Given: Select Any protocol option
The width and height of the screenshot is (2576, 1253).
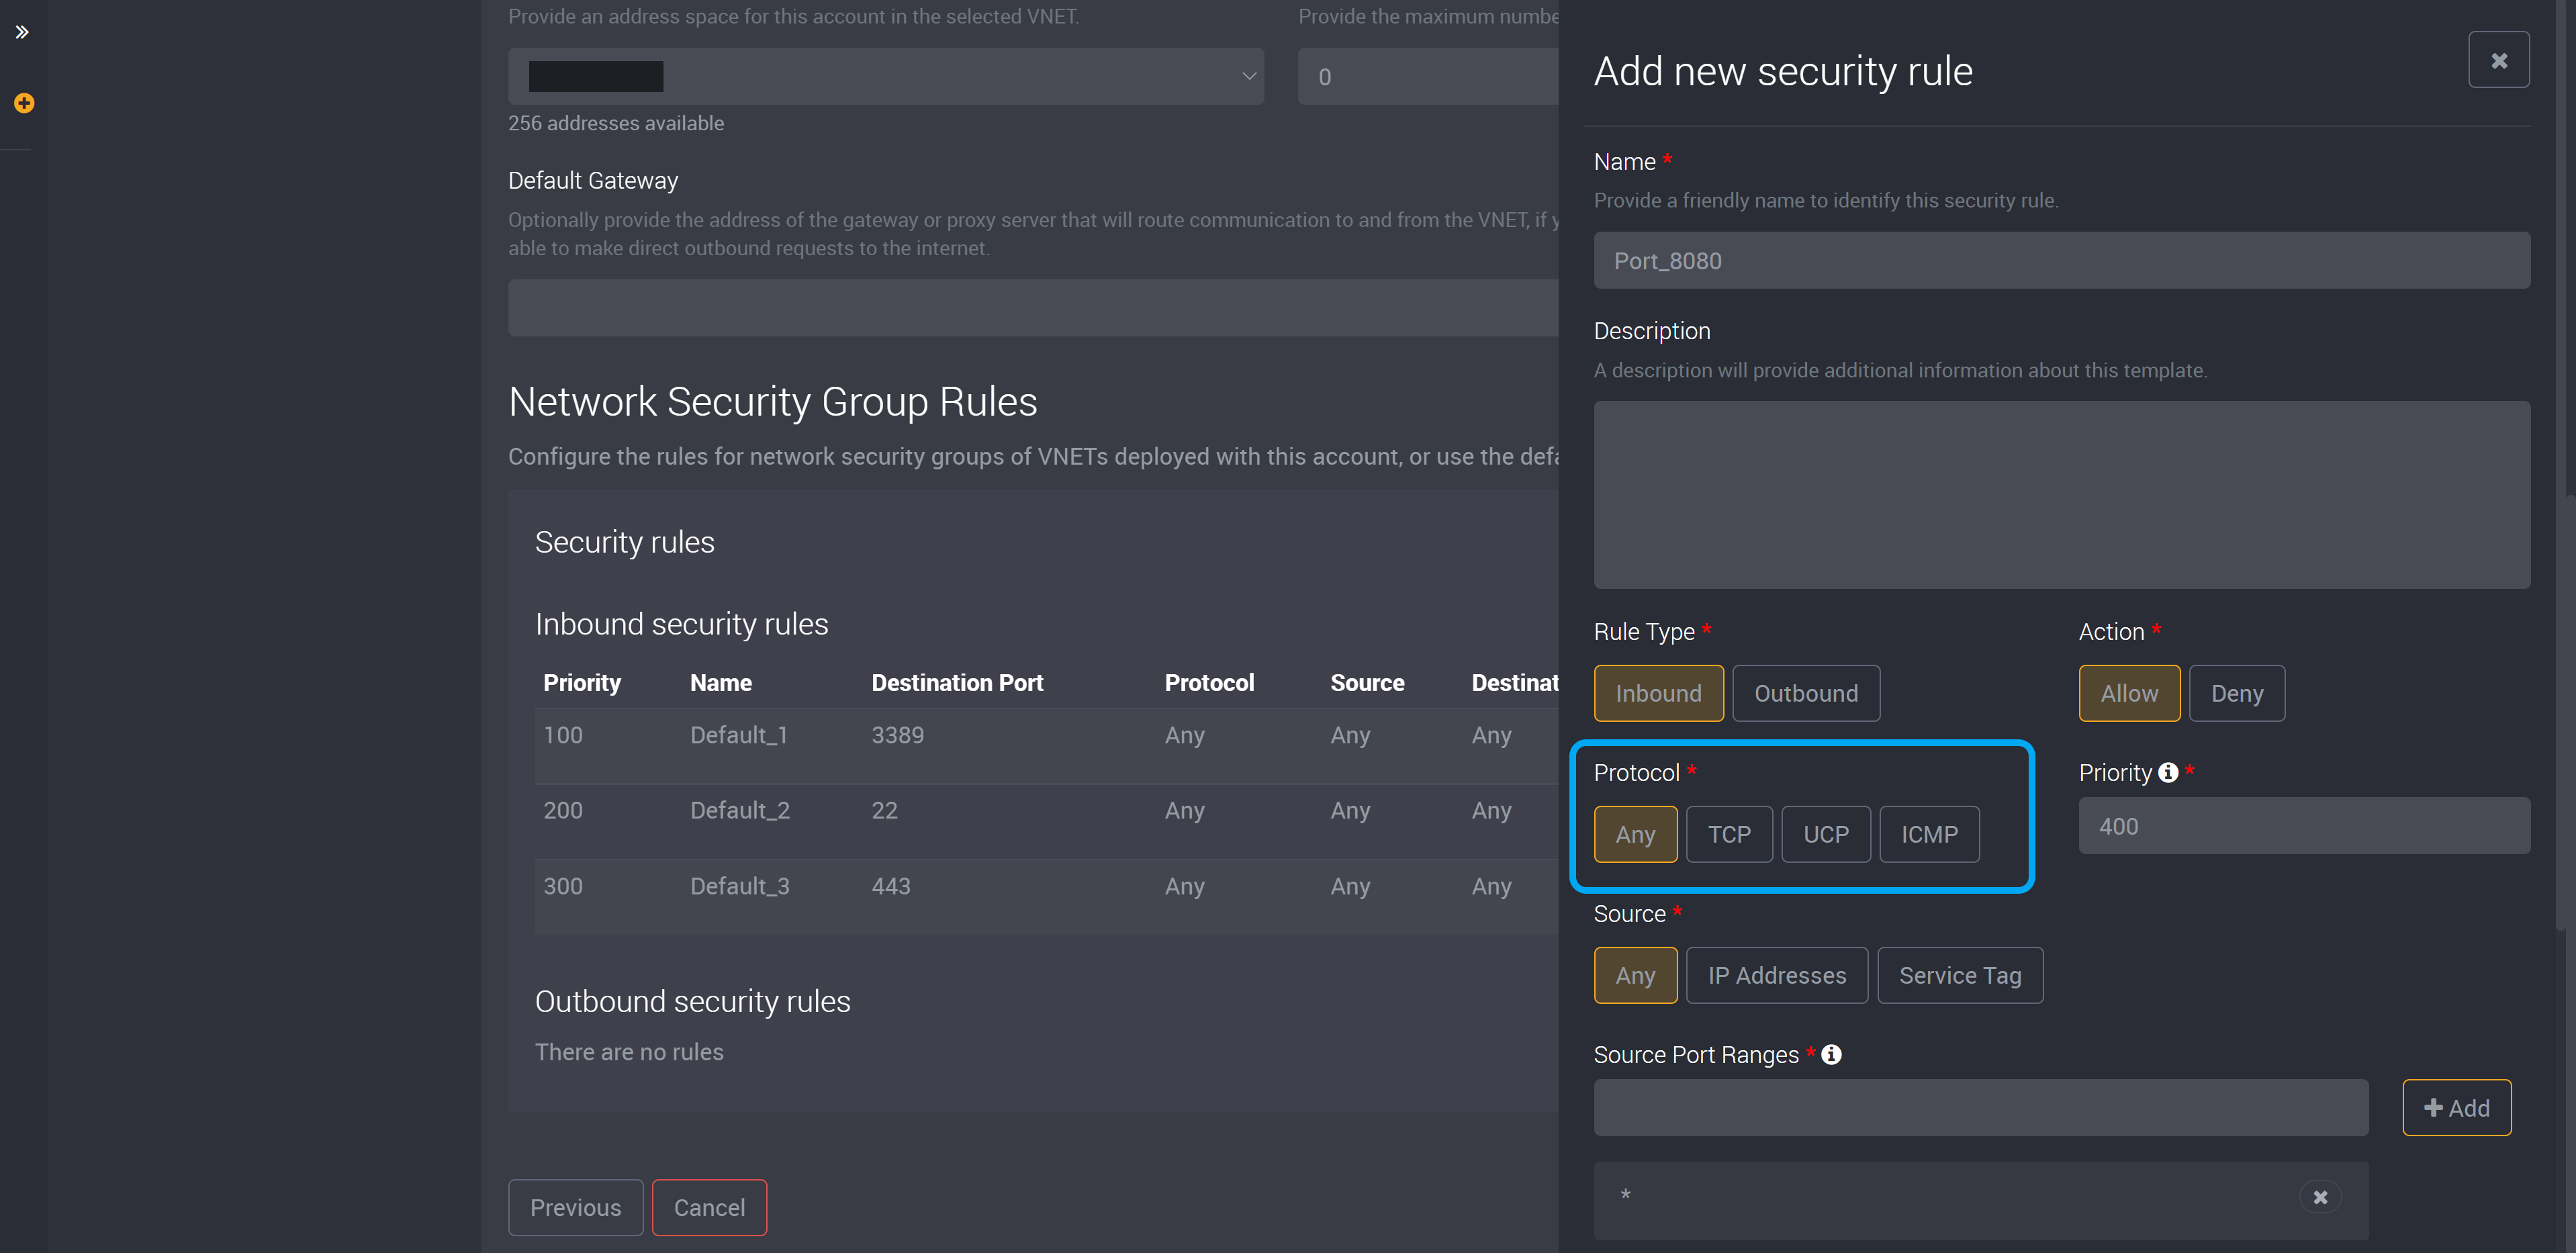Looking at the screenshot, I should (x=1635, y=834).
